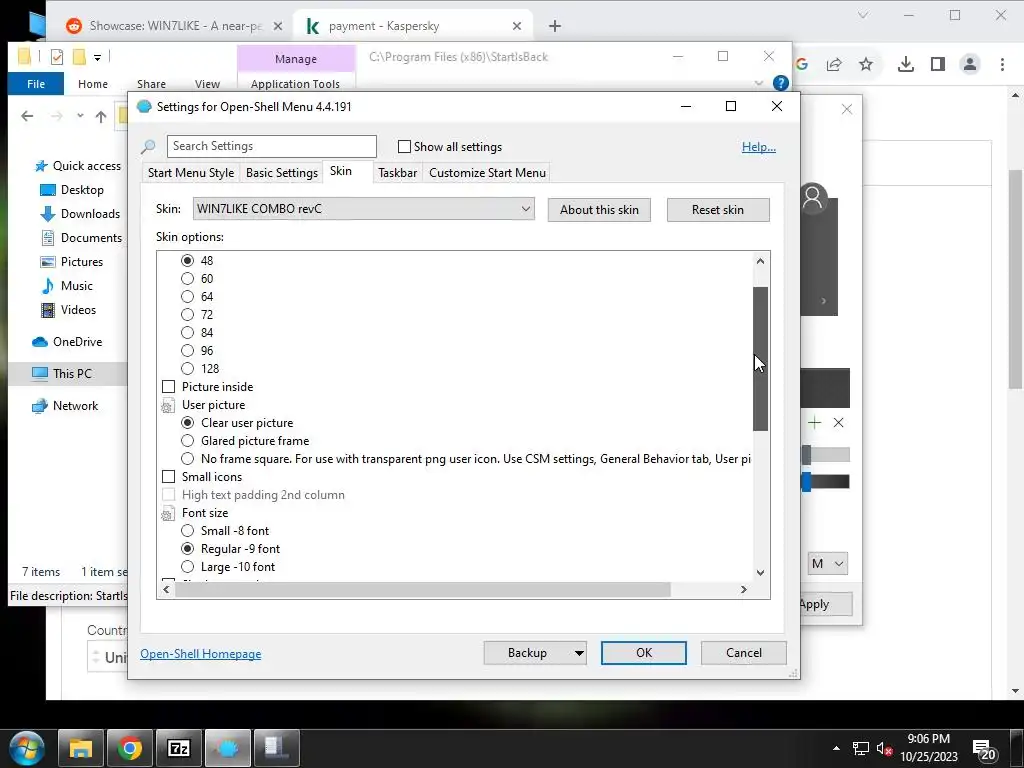Enable Show all settings checkbox
1024x768 pixels.
pyautogui.click(x=404, y=147)
